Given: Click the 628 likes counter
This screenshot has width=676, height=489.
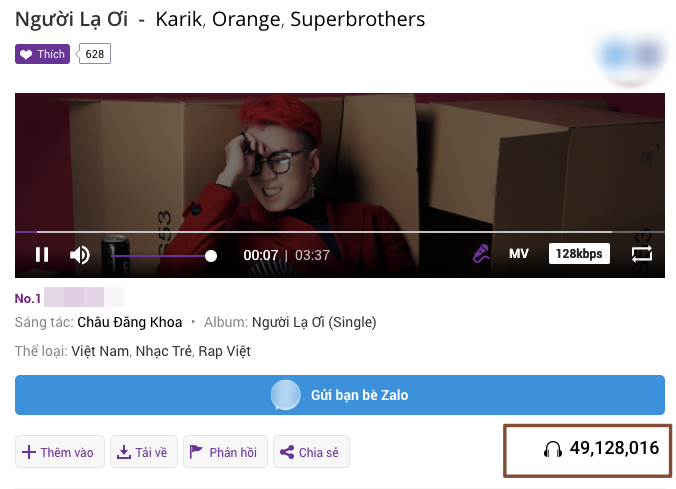Looking at the screenshot, I should [94, 54].
